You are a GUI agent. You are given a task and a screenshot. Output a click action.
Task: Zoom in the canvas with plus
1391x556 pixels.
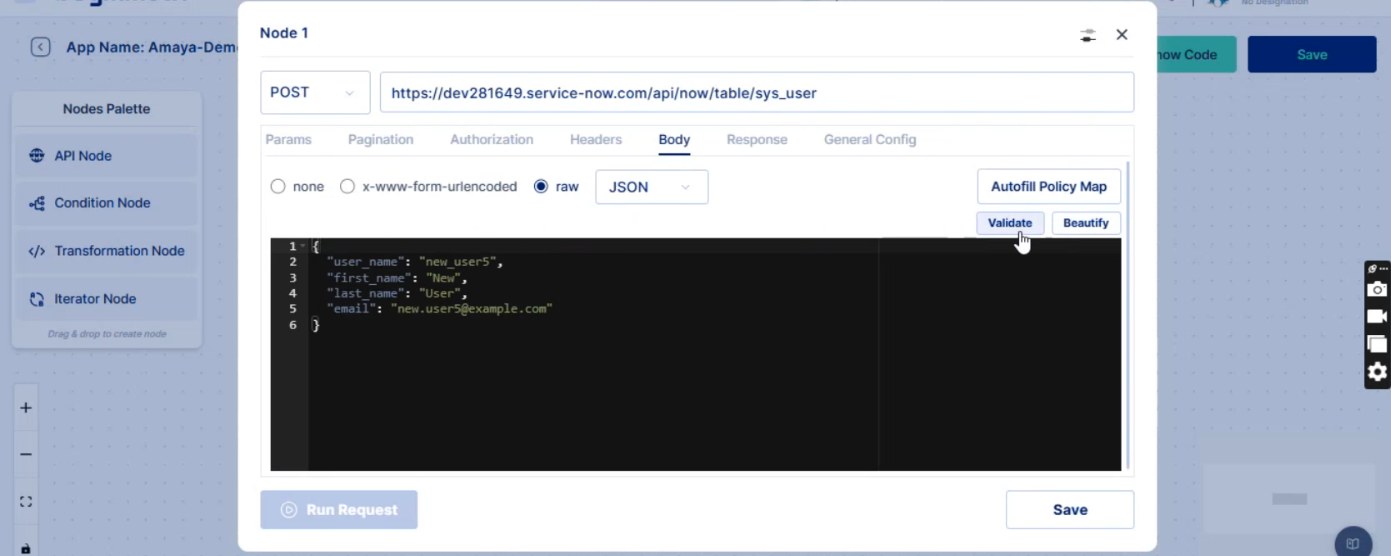(x=26, y=408)
